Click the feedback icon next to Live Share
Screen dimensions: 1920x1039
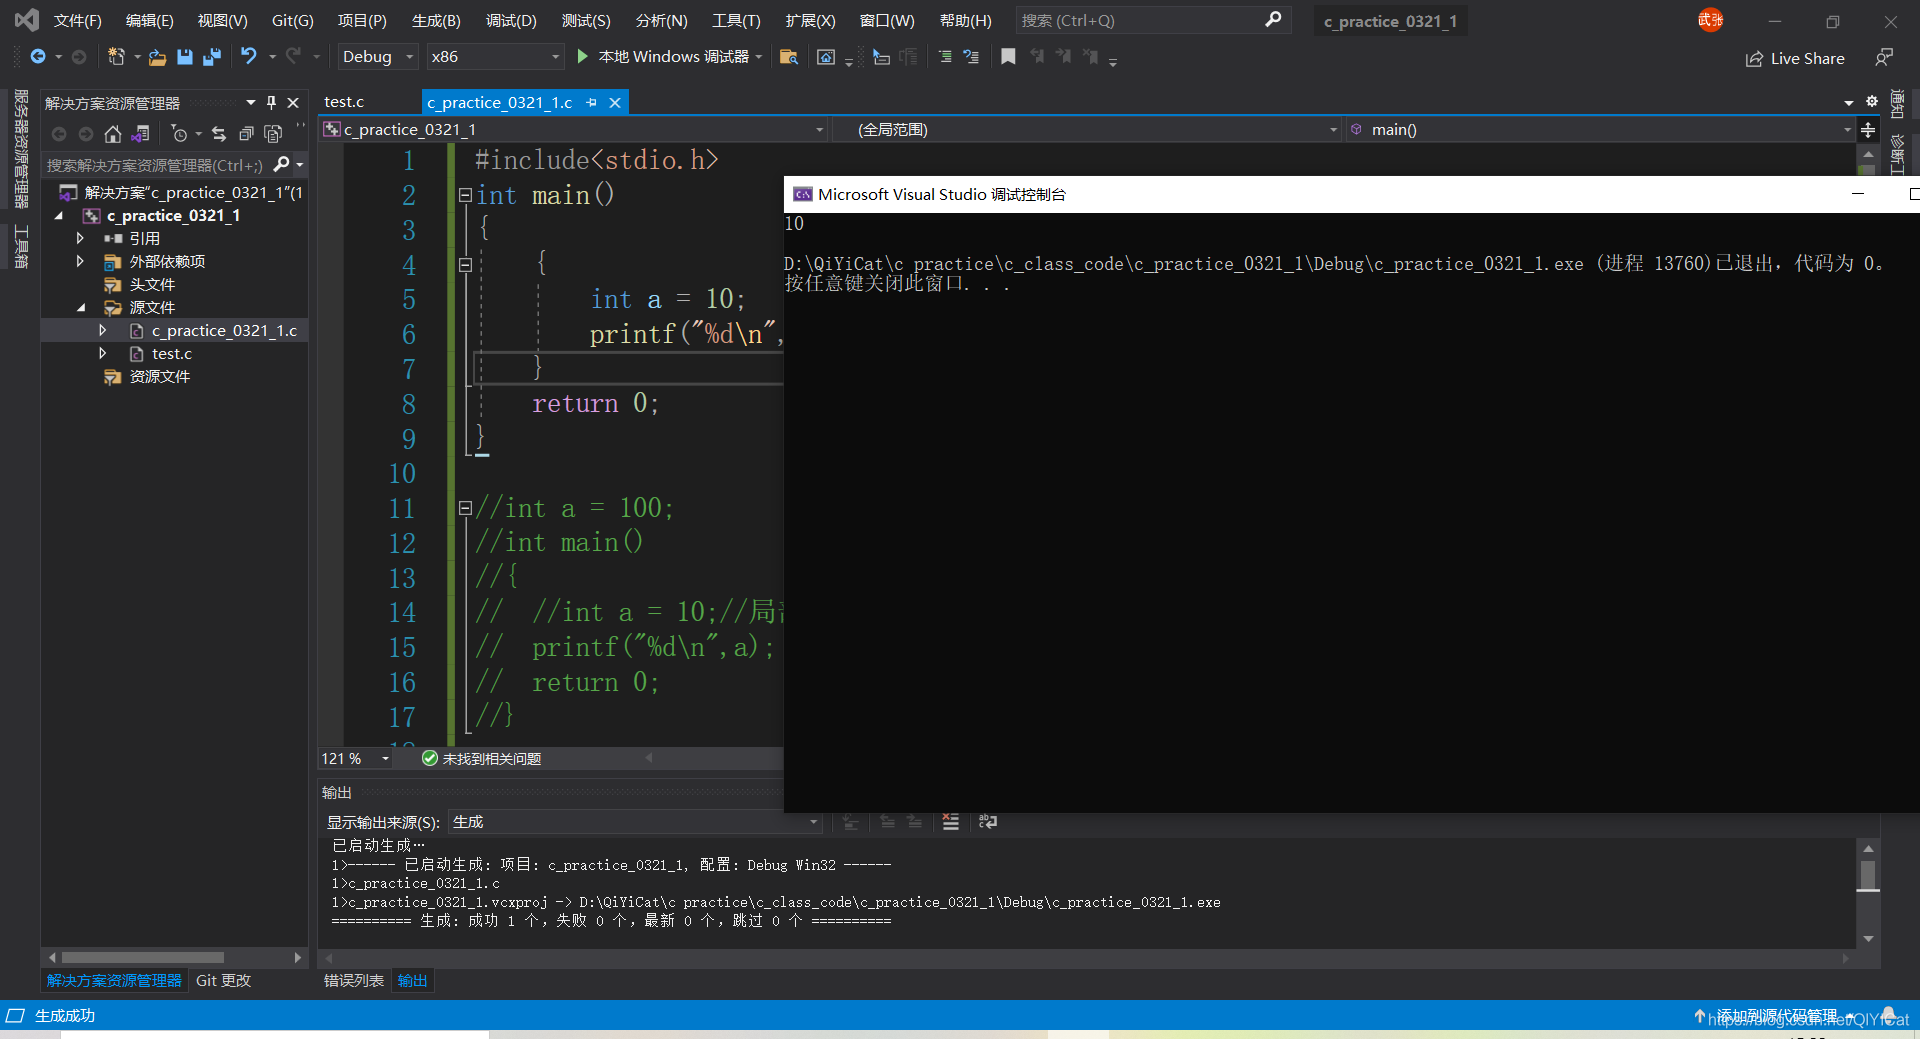click(x=1884, y=58)
